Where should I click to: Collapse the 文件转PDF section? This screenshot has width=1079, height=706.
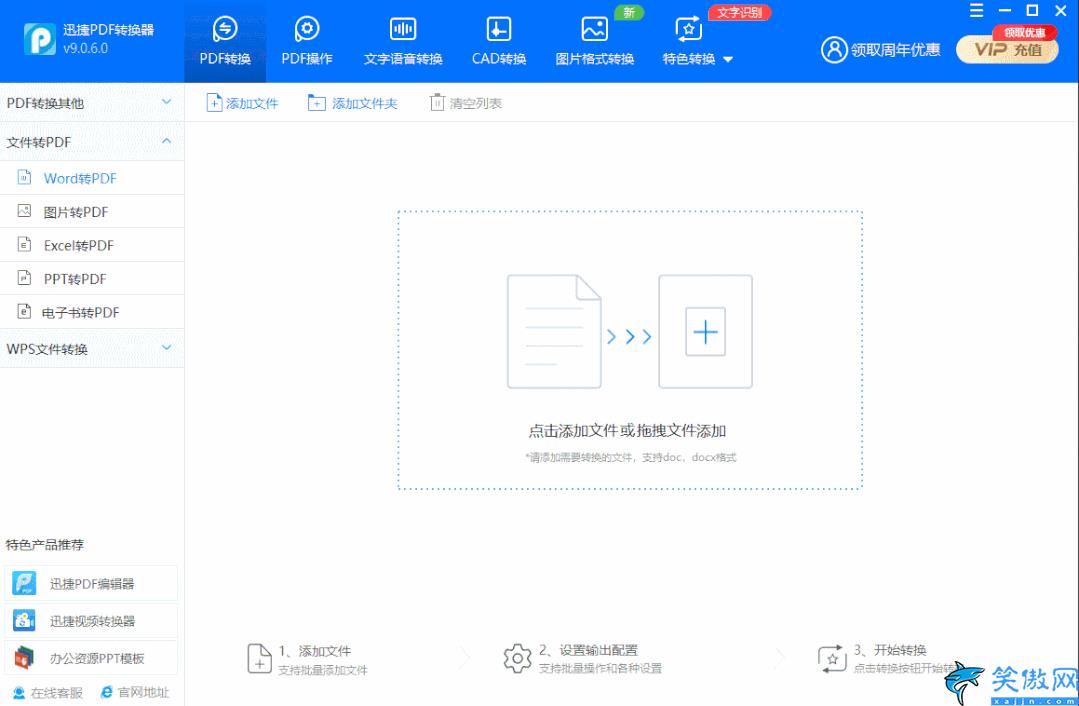92,142
